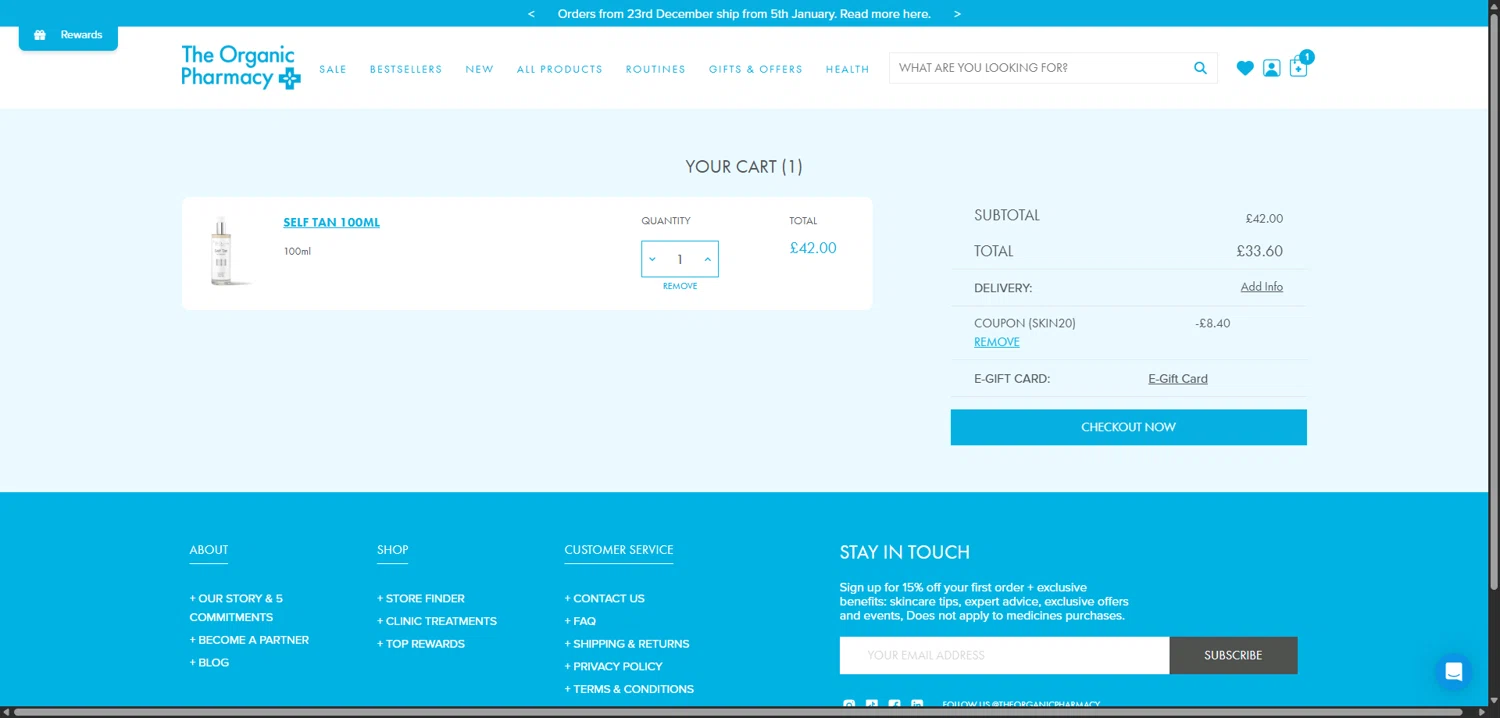1500x718 pixels.
Task: Click CHECKOUT NOW button
Action: tap(1129, 427)
